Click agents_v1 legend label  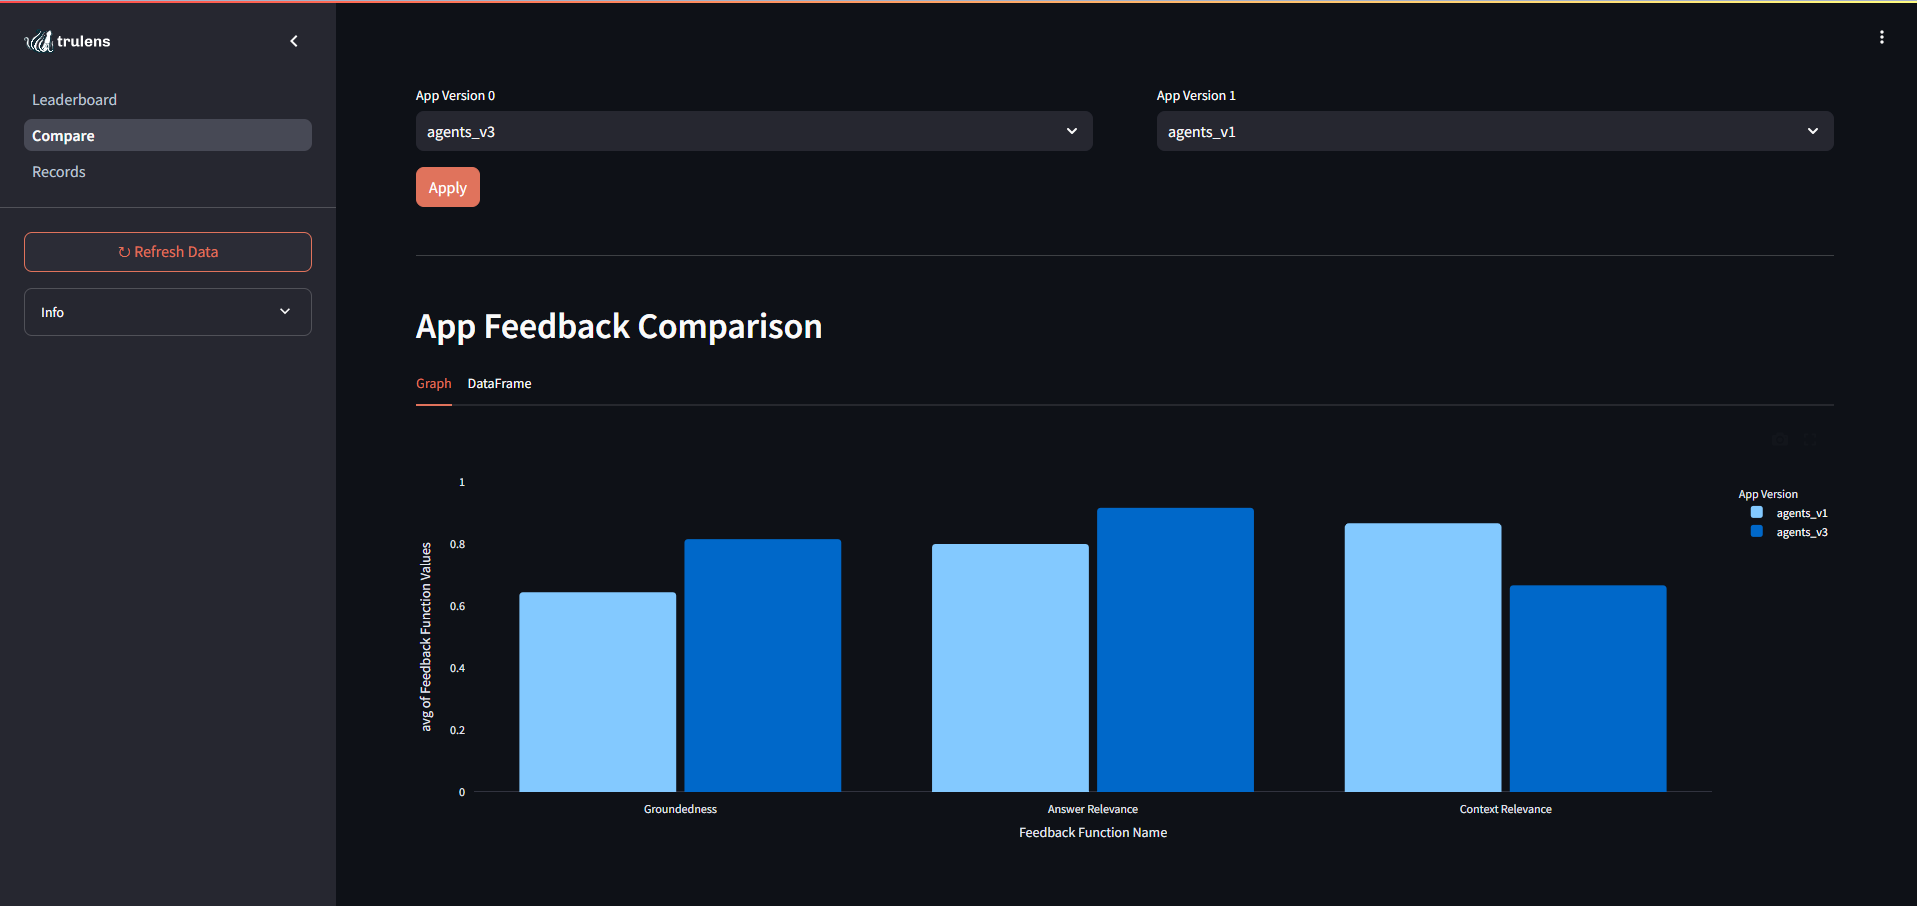click(x=1802, y=513)
